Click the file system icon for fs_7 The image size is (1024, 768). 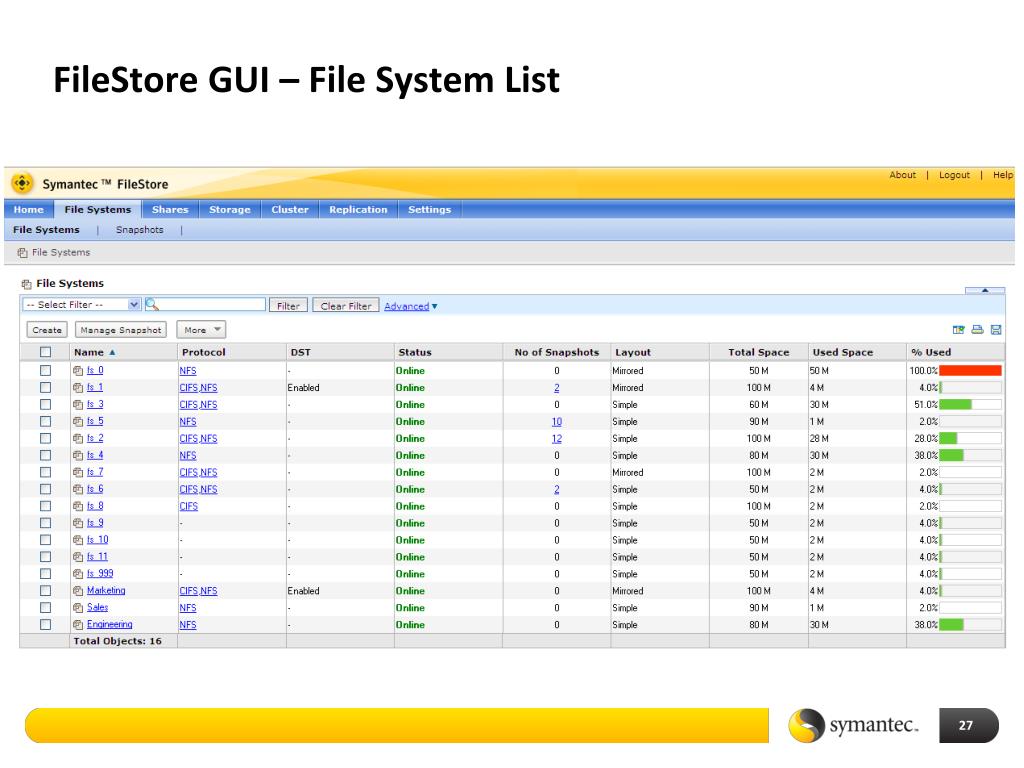[x=78, y=473]
